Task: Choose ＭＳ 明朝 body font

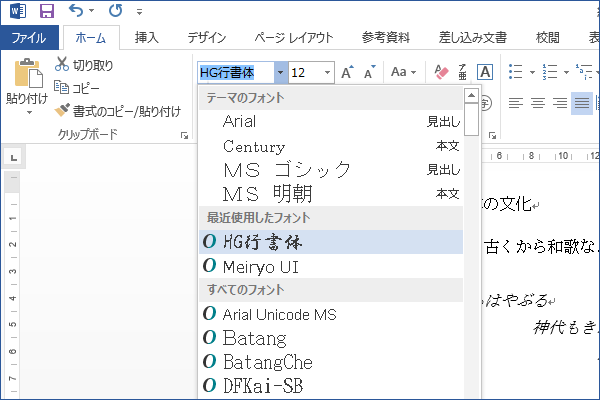Action: pos(331,194)
